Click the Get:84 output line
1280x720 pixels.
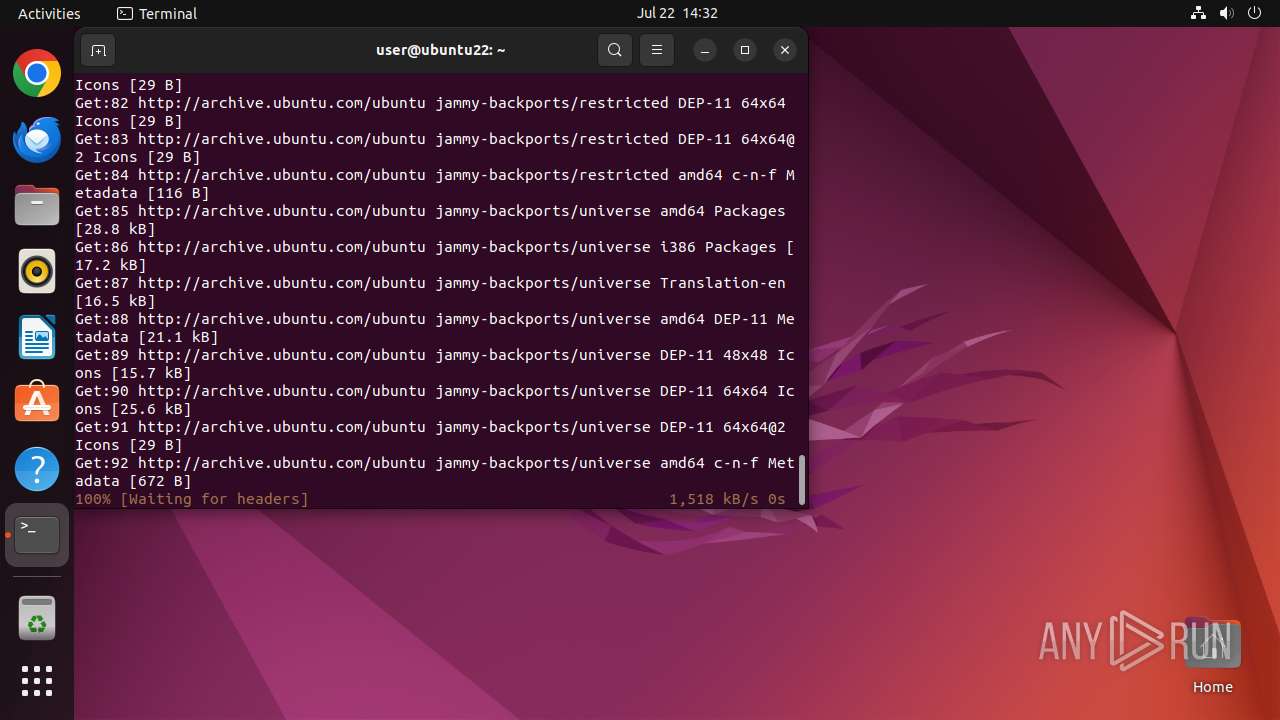[x=435, y=184]
